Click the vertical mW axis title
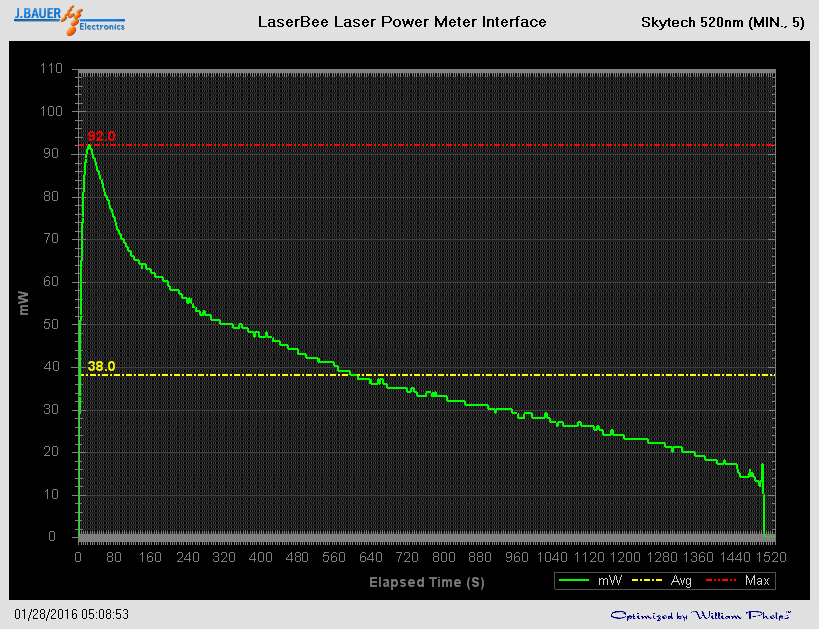 click(x=24, y=303)
